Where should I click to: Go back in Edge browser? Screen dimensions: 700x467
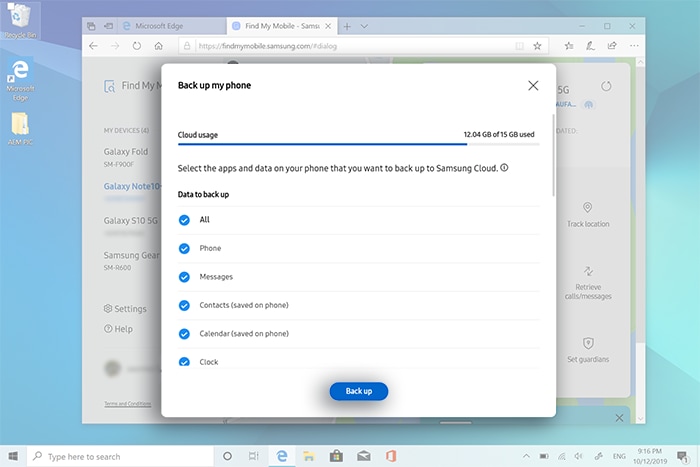coord(93,46)
